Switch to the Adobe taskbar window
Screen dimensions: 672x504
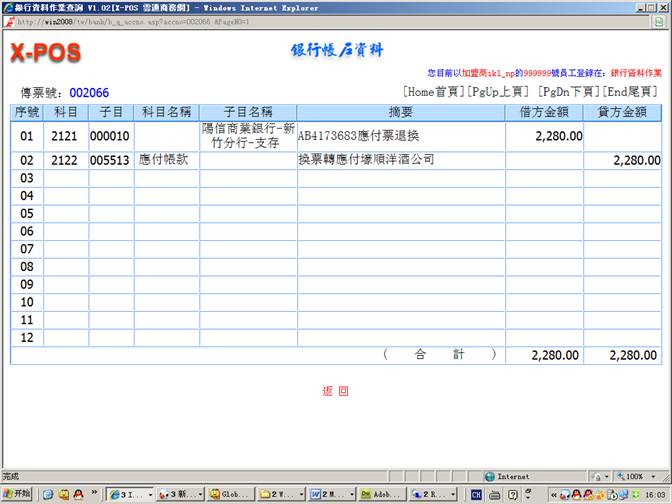point(381,494)
